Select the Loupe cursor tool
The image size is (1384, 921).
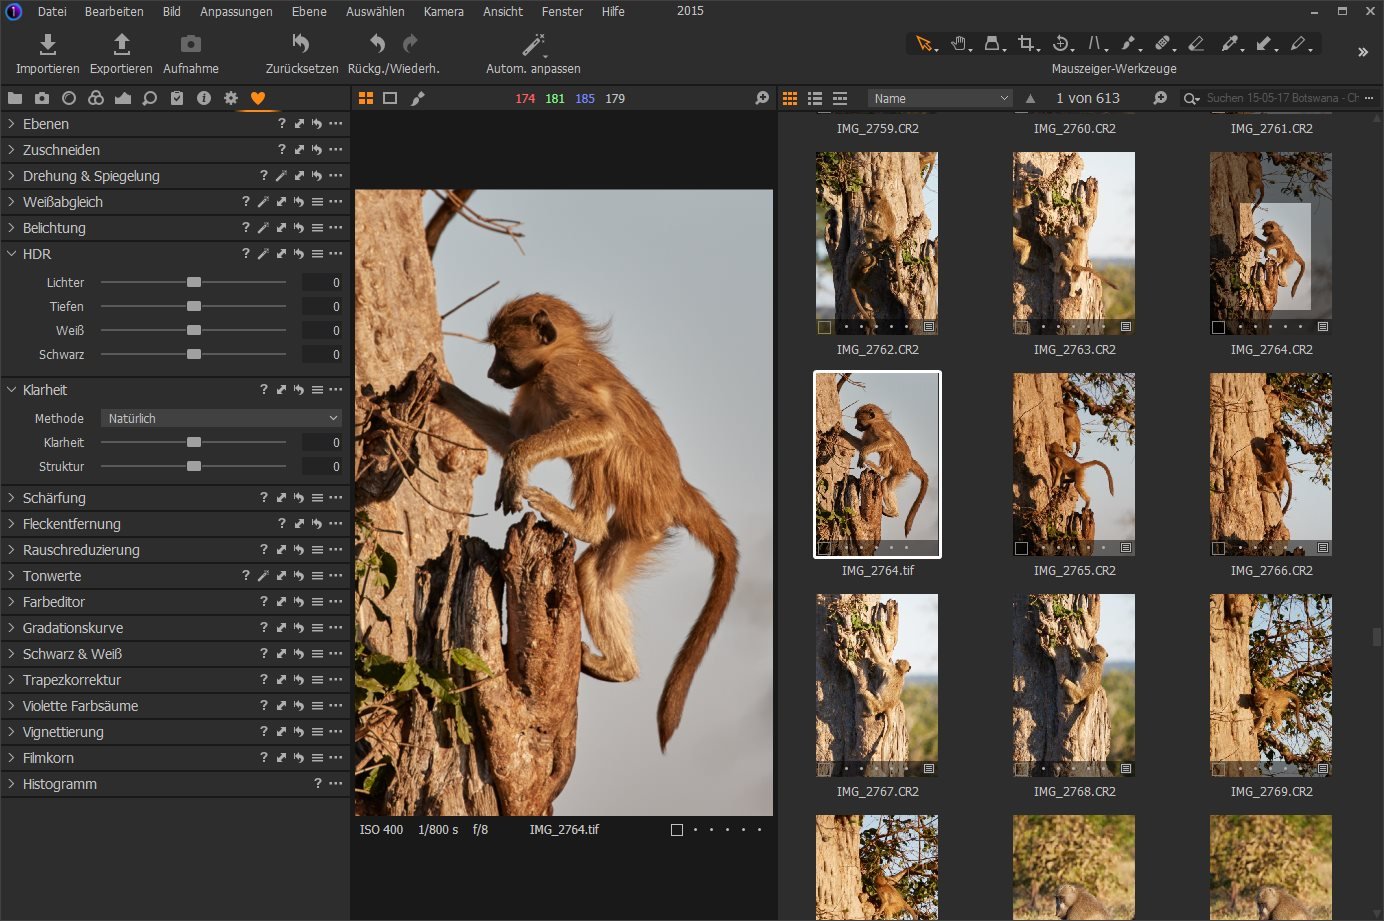tap(992, 44)
